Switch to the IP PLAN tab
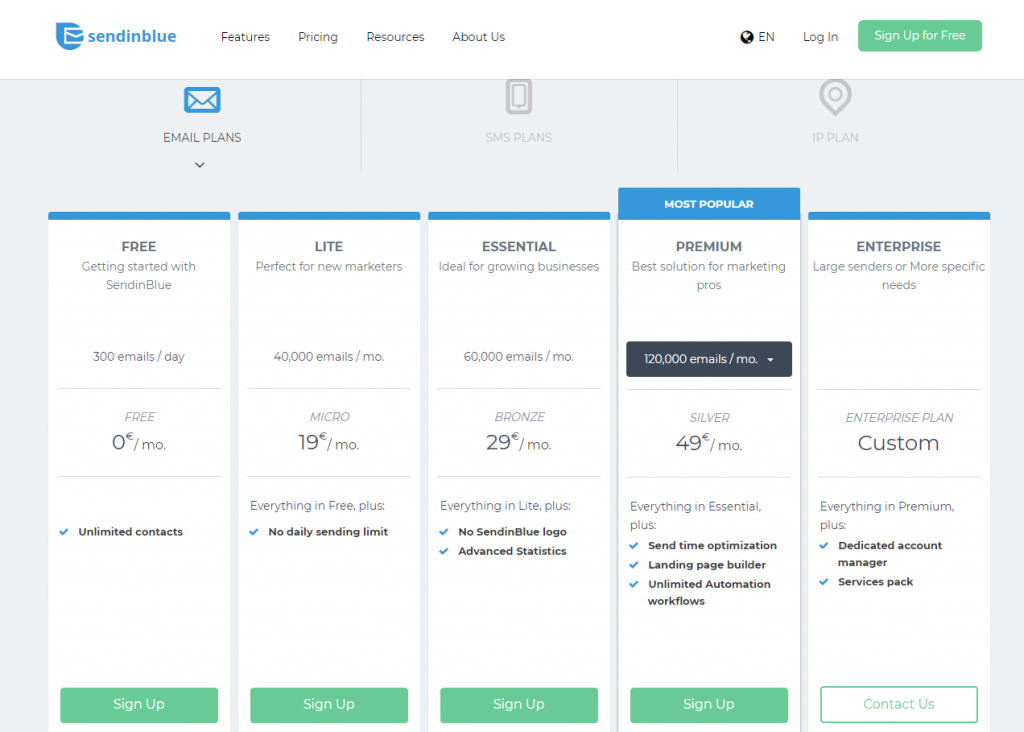Screen dimensions: 1024x732 835,138
